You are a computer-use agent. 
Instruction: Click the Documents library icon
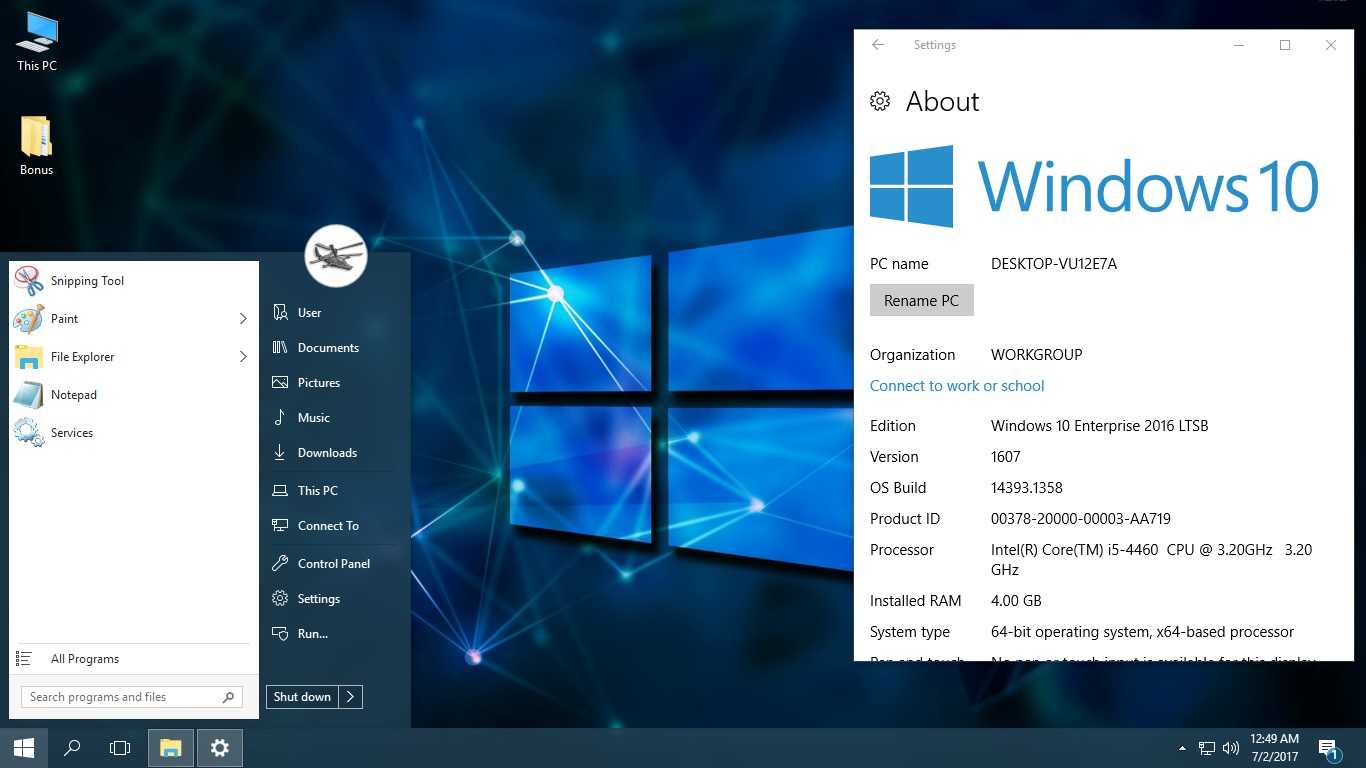280,348
